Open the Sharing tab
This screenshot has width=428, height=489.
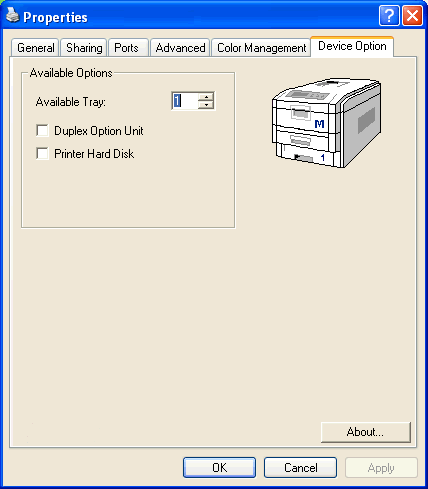84,48
